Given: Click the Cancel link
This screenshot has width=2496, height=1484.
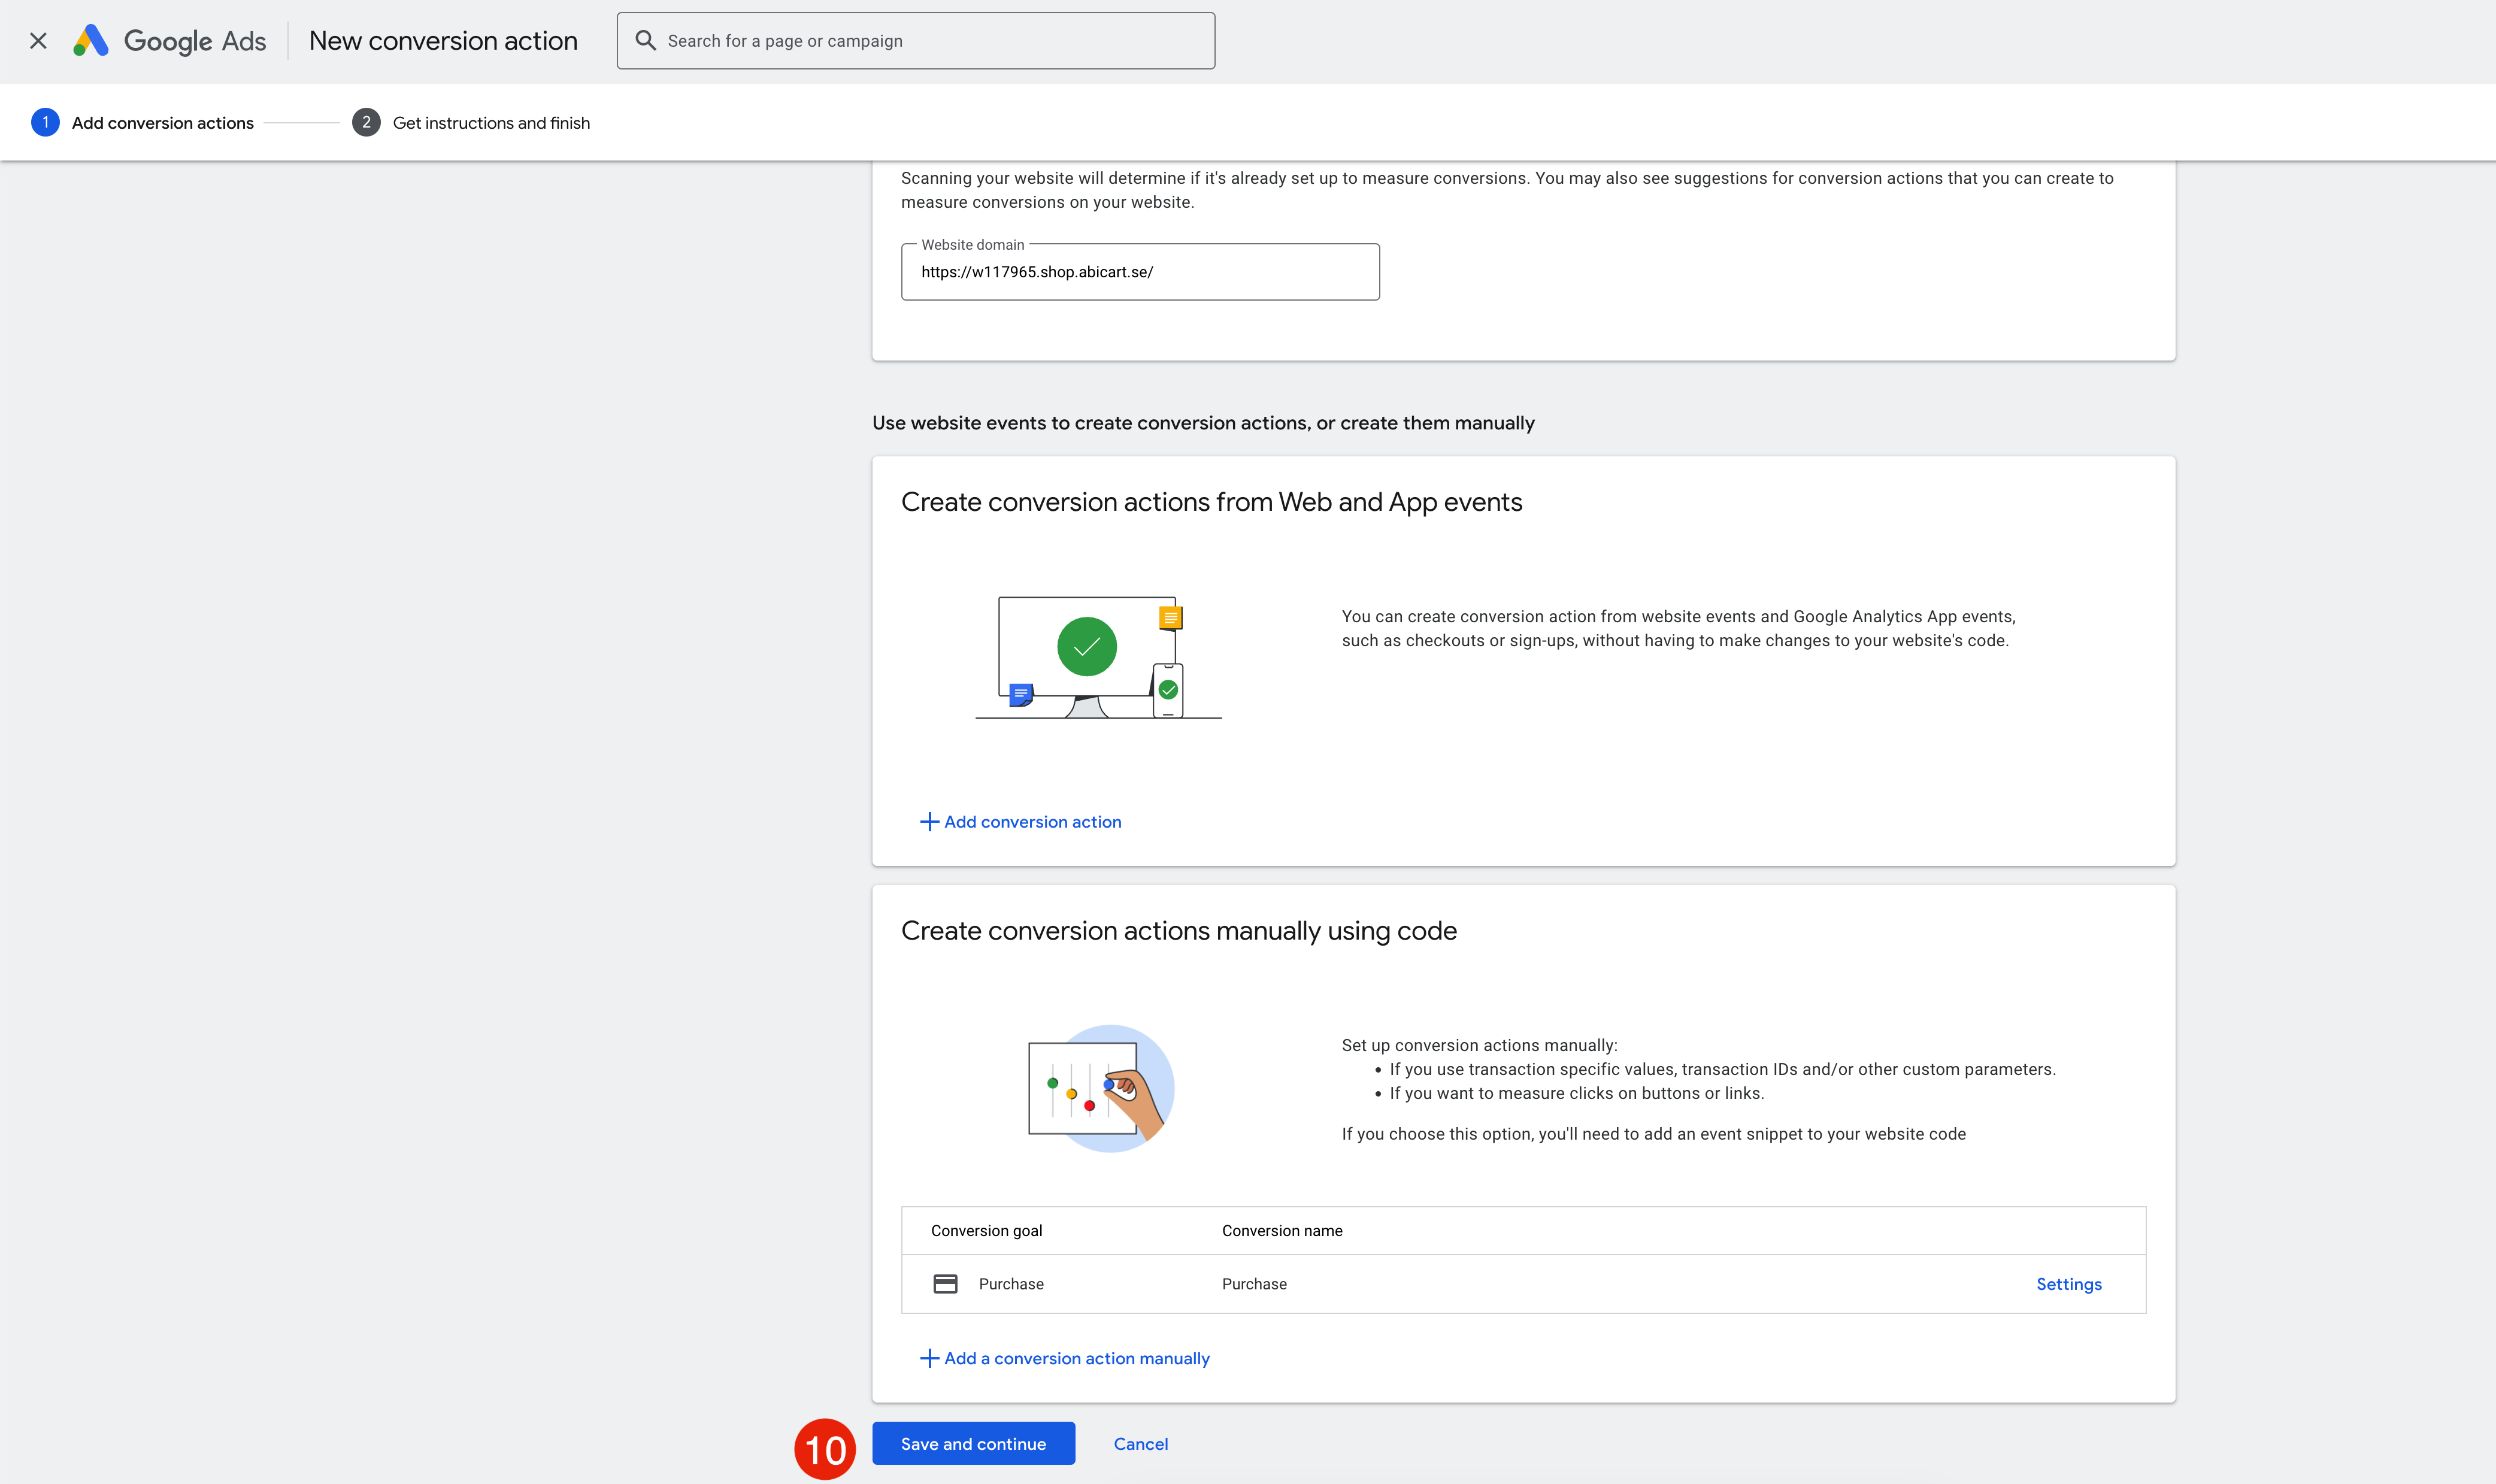Looking at the screenshot, I should click(x=1140, y=1444).
